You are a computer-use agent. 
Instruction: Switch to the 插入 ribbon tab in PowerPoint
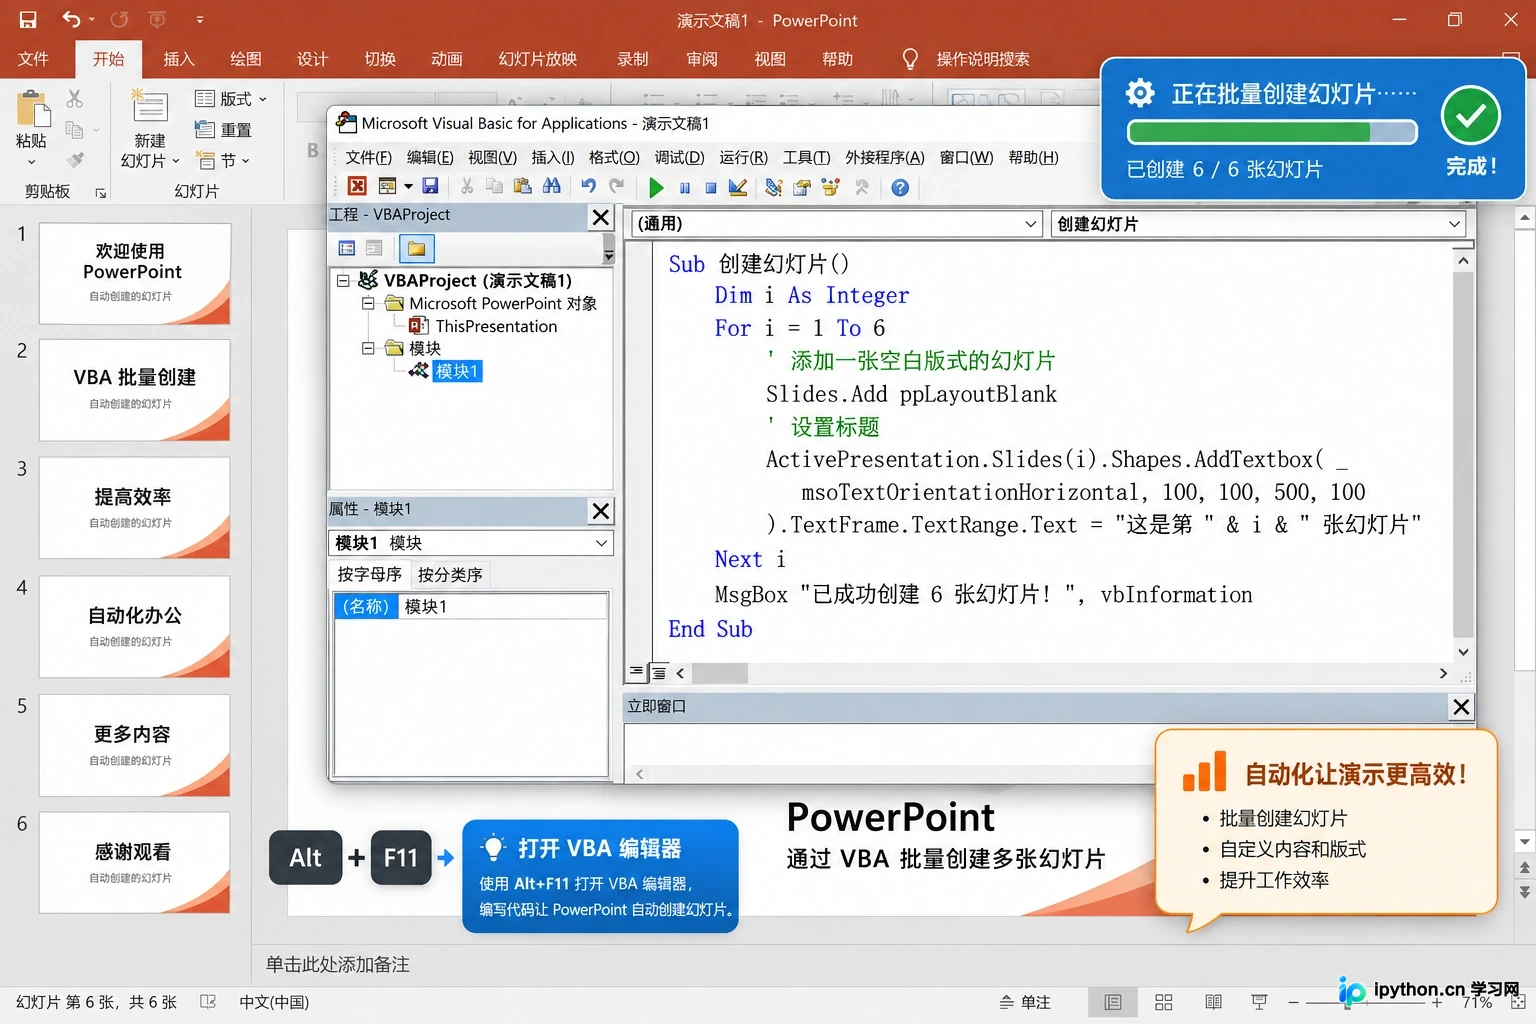coord(179,59)
